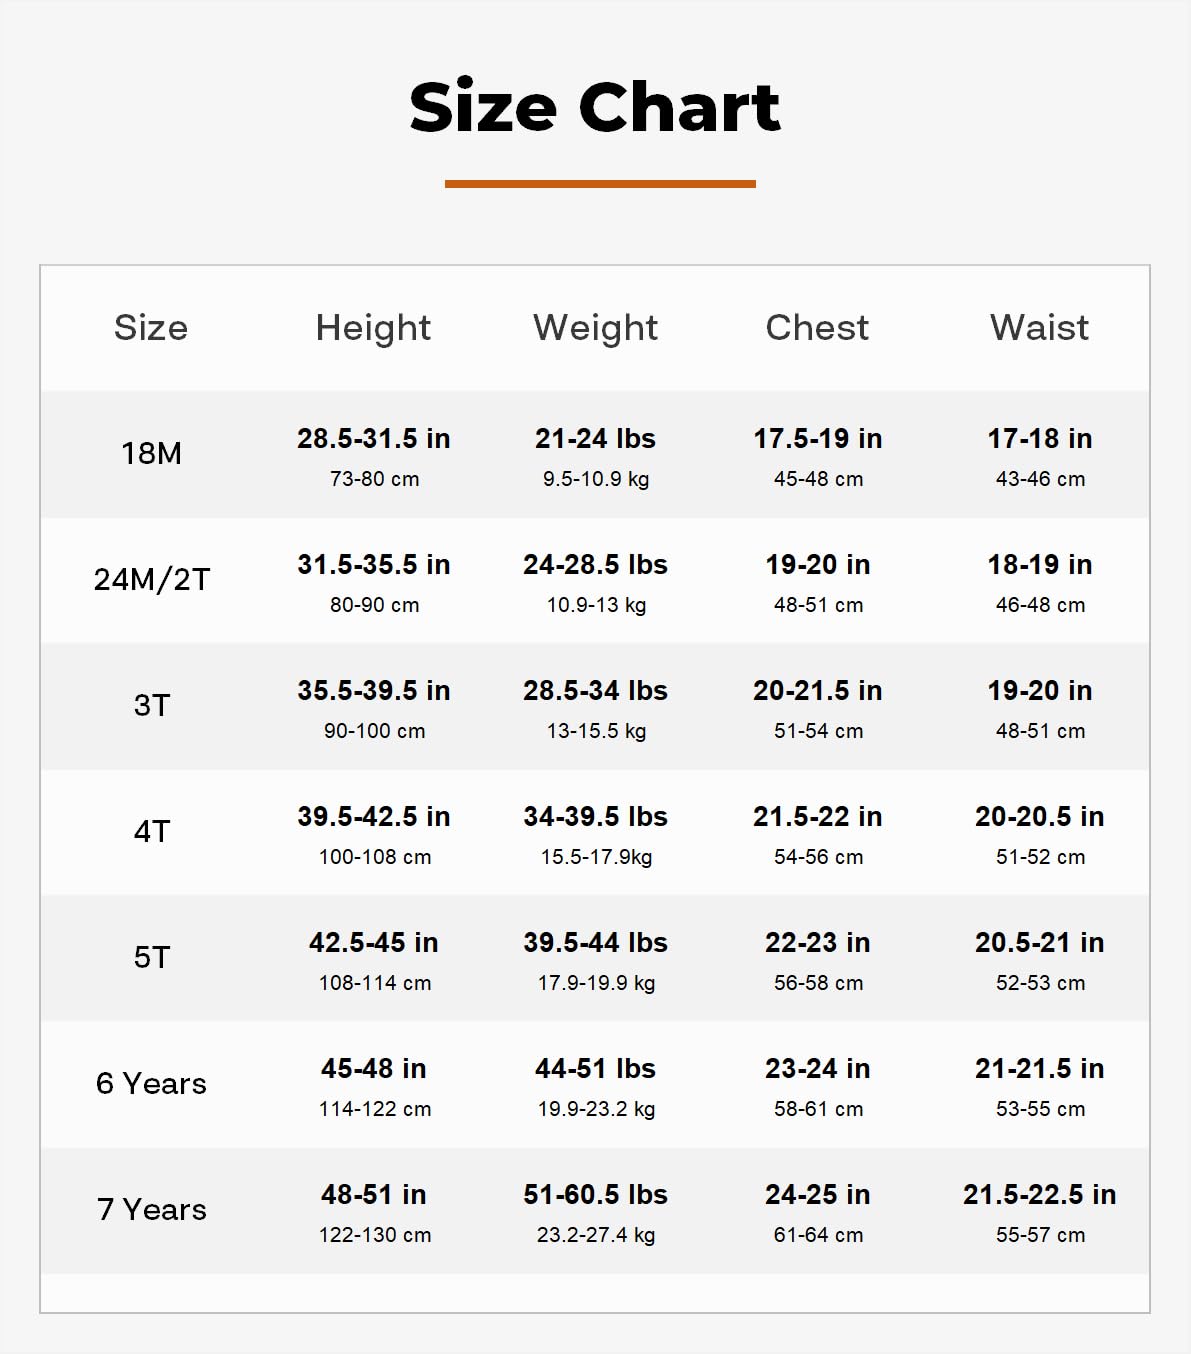Click the 7 Years size label

click(151, 1210)
